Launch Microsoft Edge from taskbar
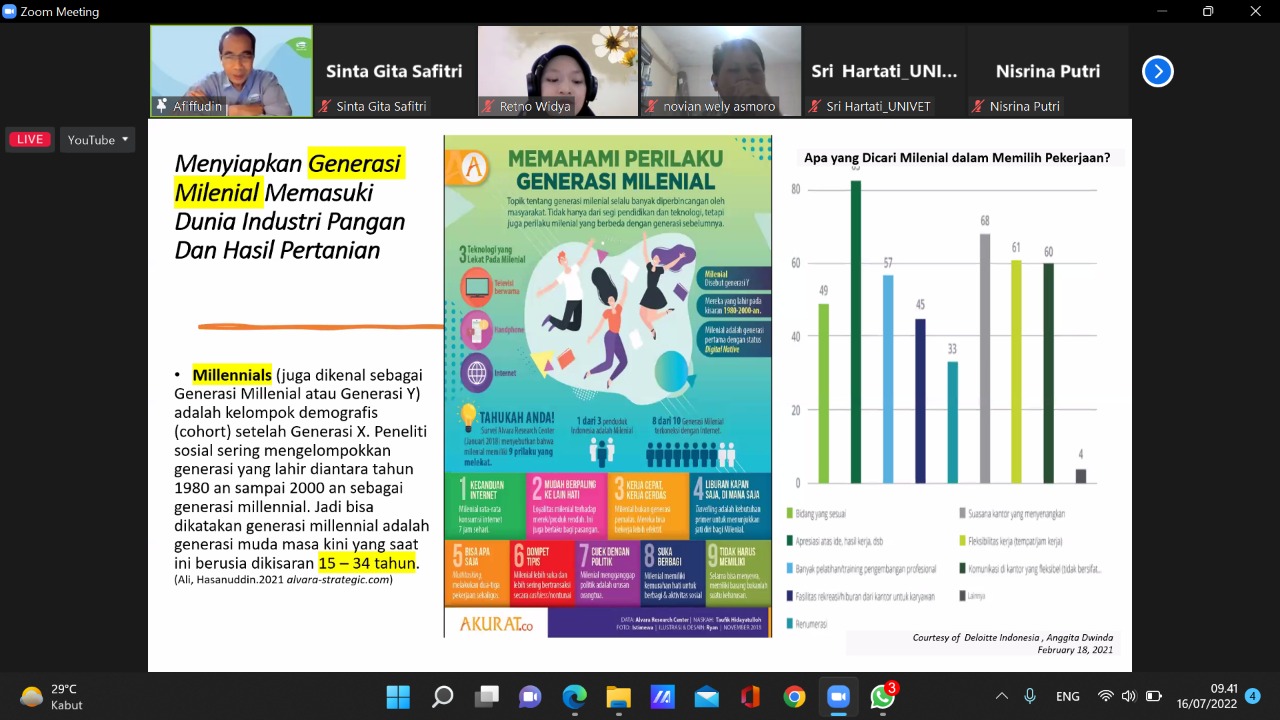The image size is (1280, 720). [x=574, y=697]
